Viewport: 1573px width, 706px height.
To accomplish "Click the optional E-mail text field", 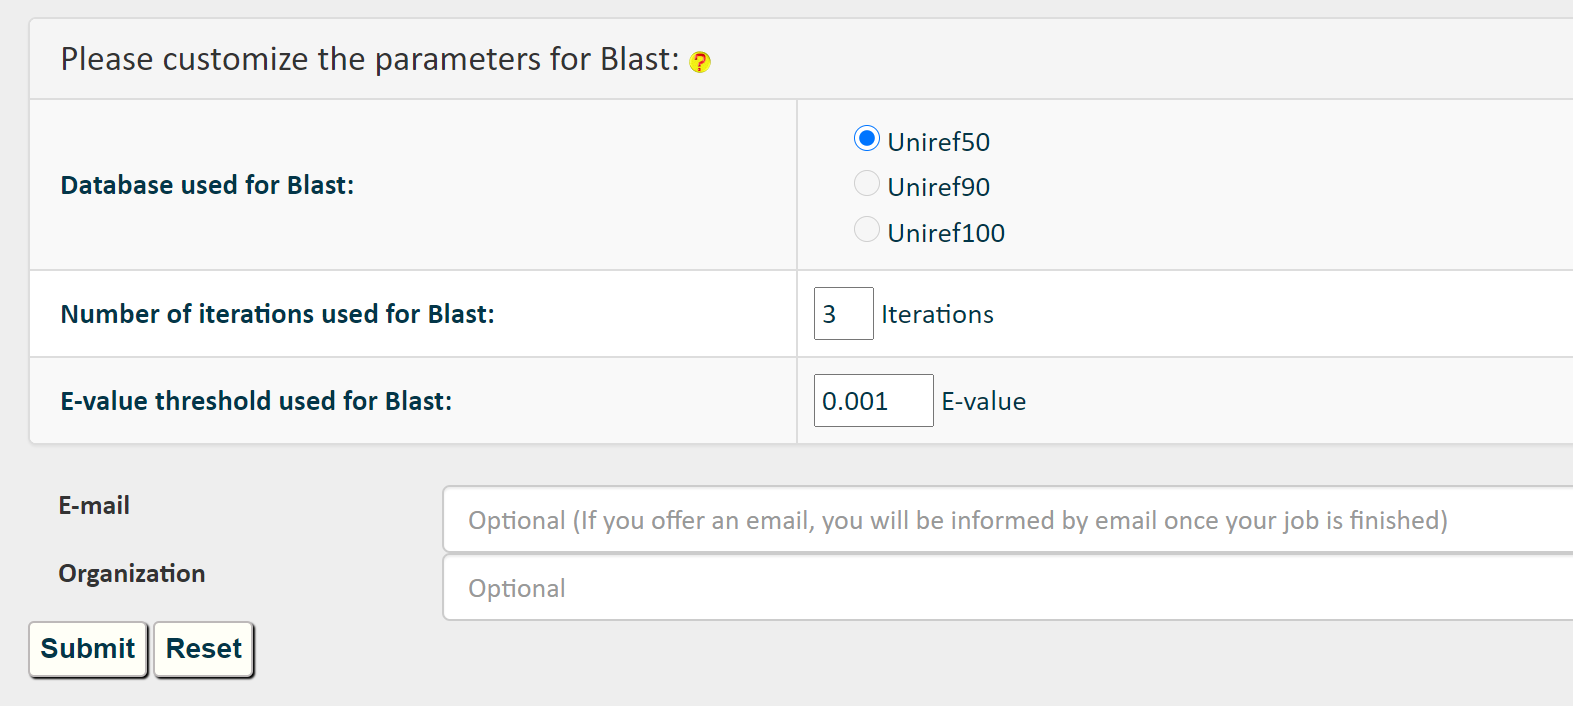I will 1005,520.
